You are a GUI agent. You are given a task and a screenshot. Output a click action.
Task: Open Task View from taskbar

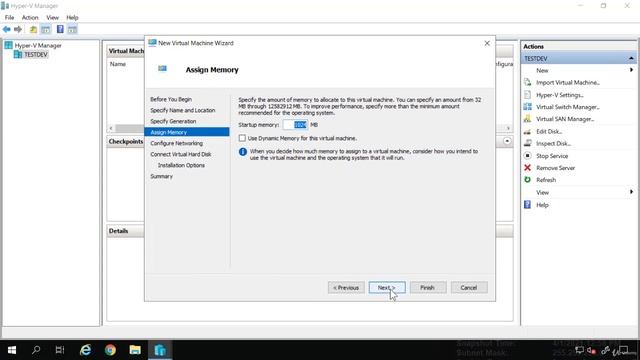tap(60, 350)
